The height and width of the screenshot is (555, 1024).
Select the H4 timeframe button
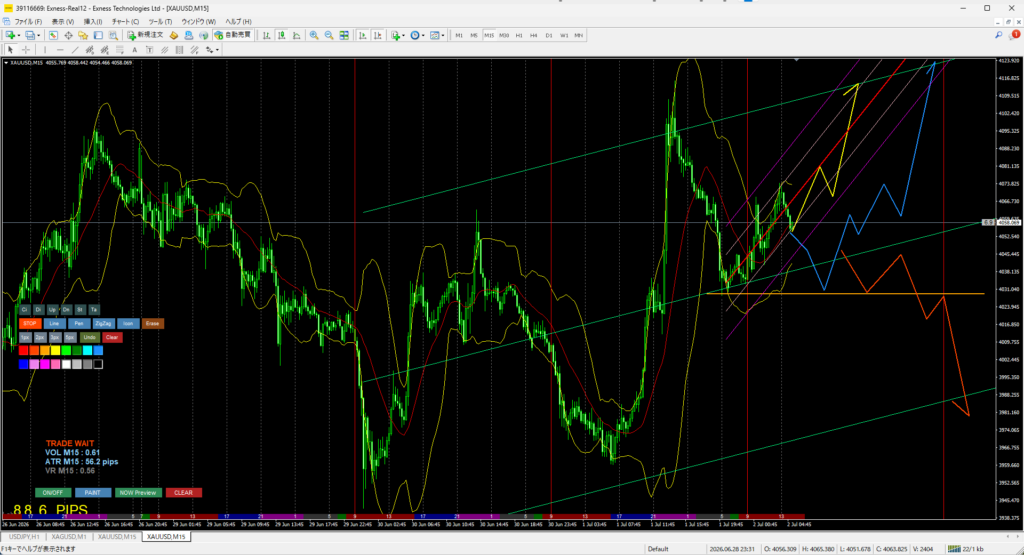tap(534, 35)
